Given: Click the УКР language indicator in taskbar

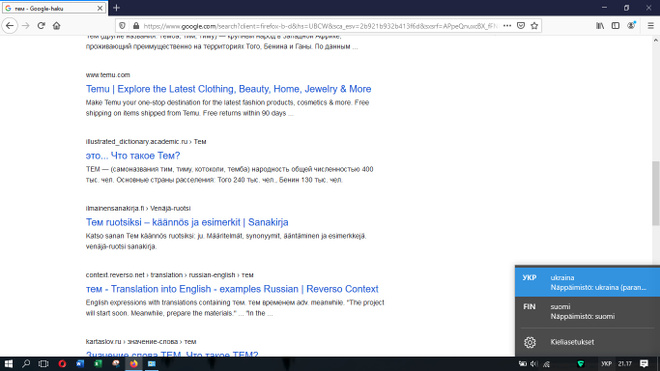Looking at the screenshot, I should [x=606, y=364].
